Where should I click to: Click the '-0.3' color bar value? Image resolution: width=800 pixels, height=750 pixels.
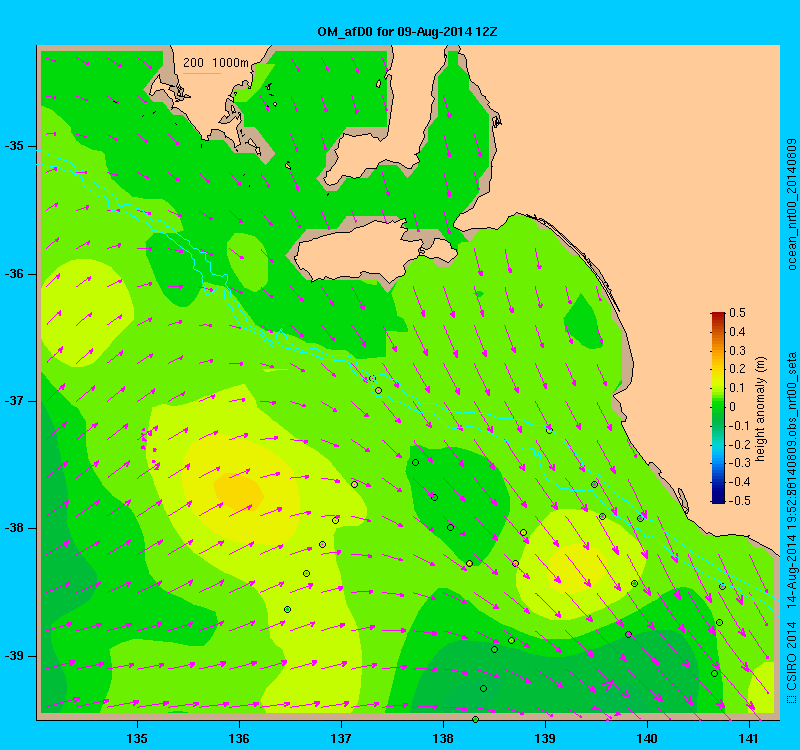739,463
